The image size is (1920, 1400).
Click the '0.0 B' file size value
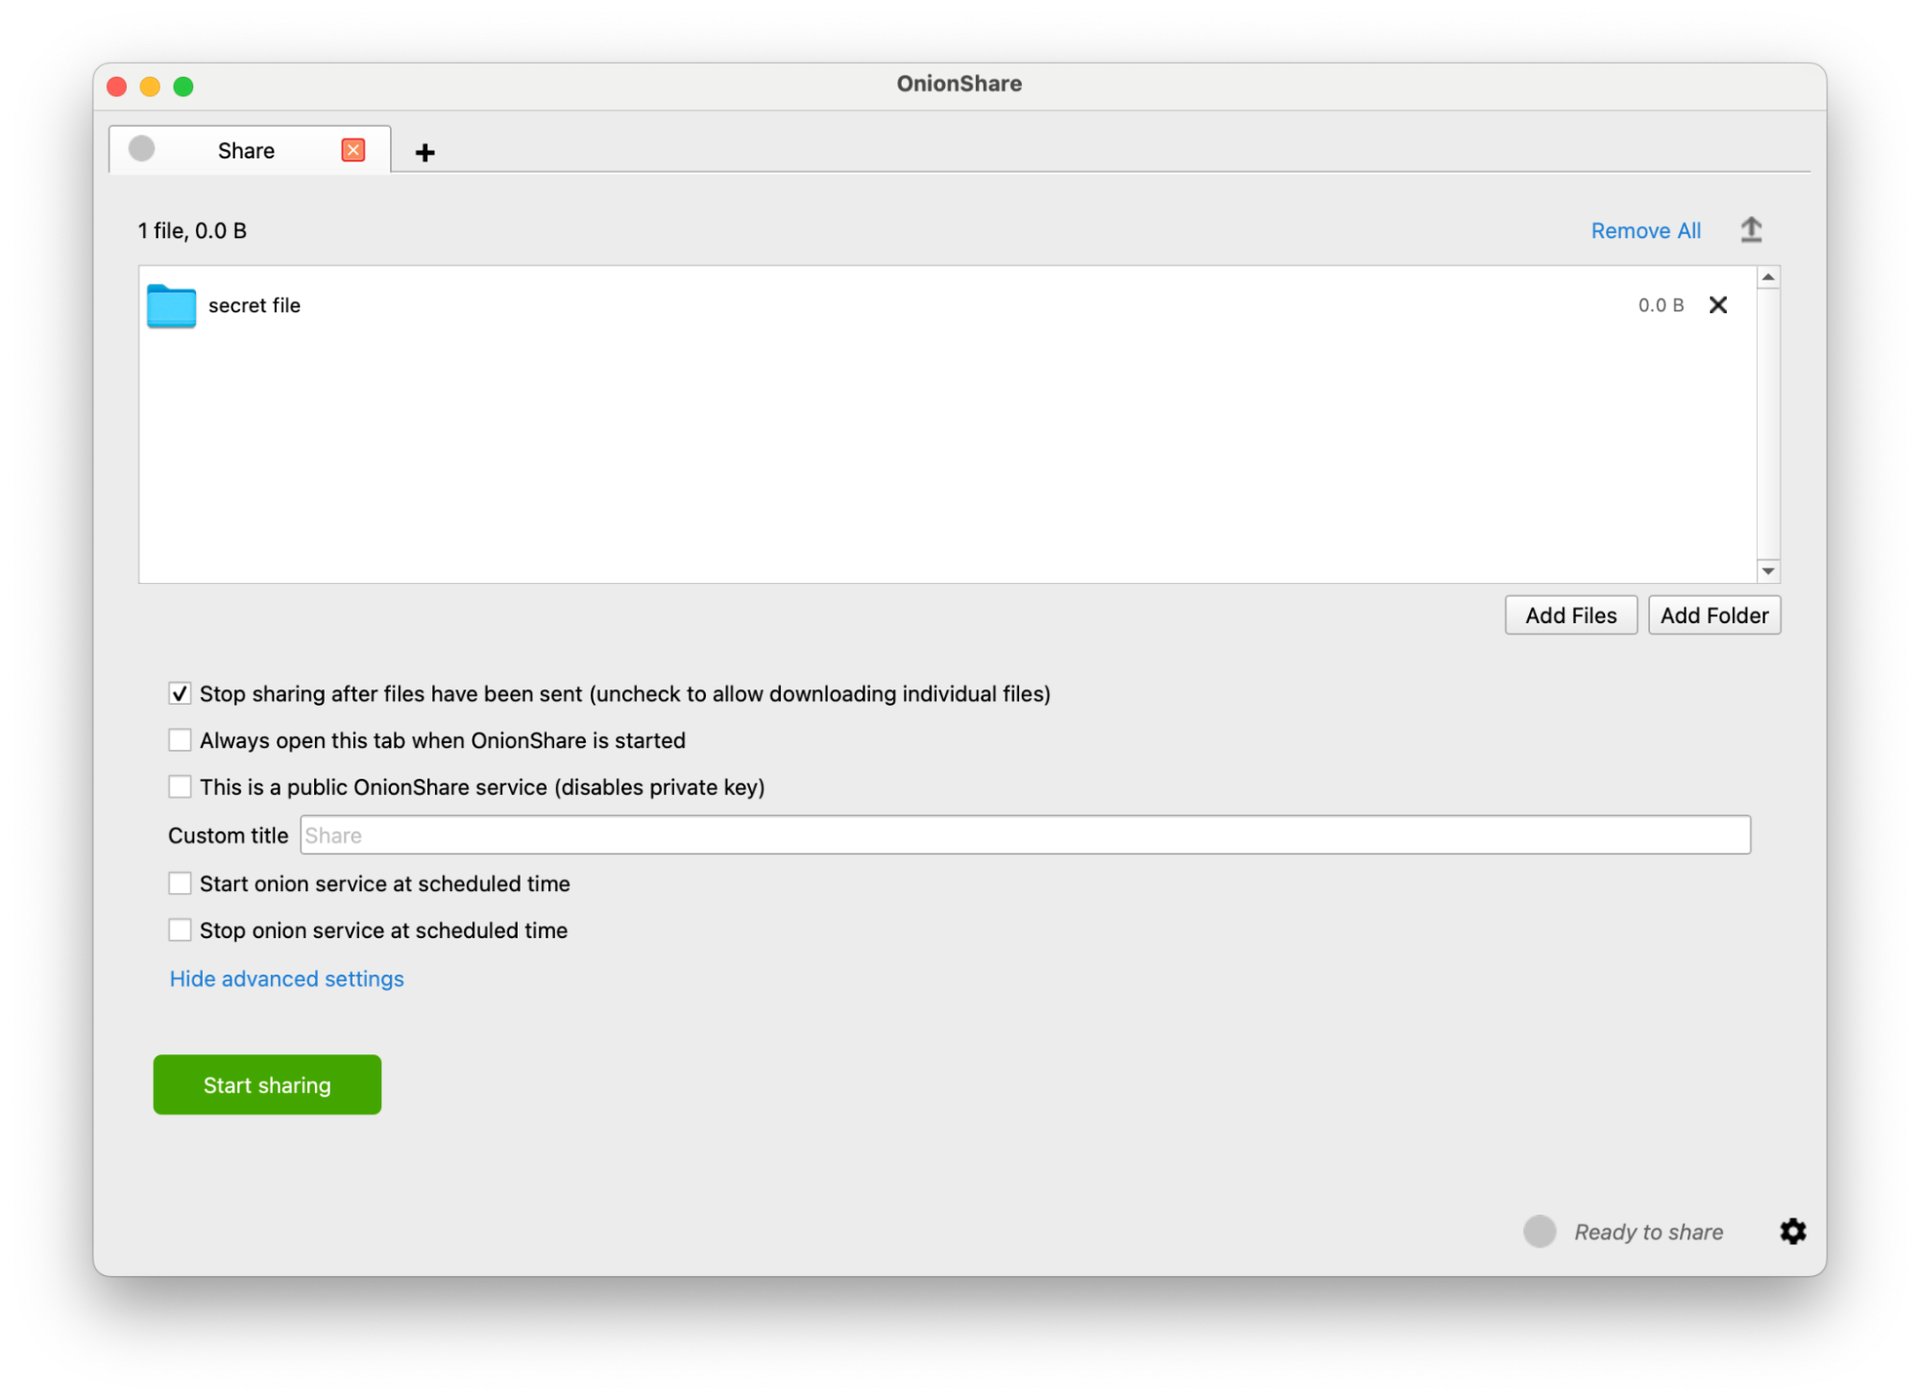point(1660,305)
